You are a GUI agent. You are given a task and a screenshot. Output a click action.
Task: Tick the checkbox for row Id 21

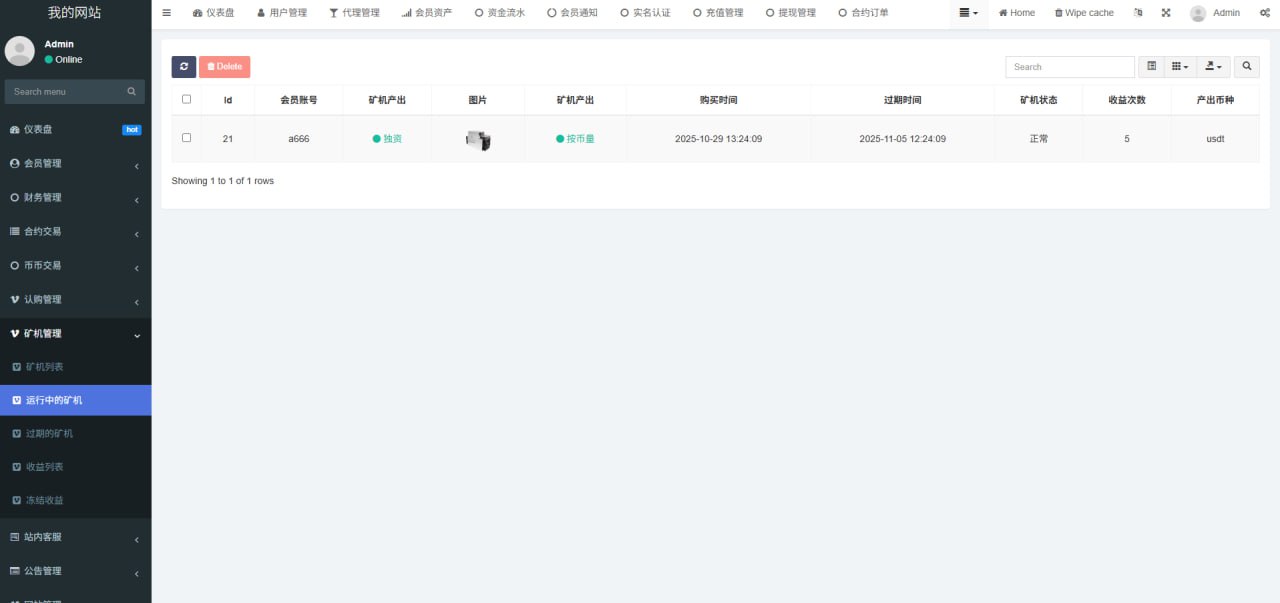point(186,138)
